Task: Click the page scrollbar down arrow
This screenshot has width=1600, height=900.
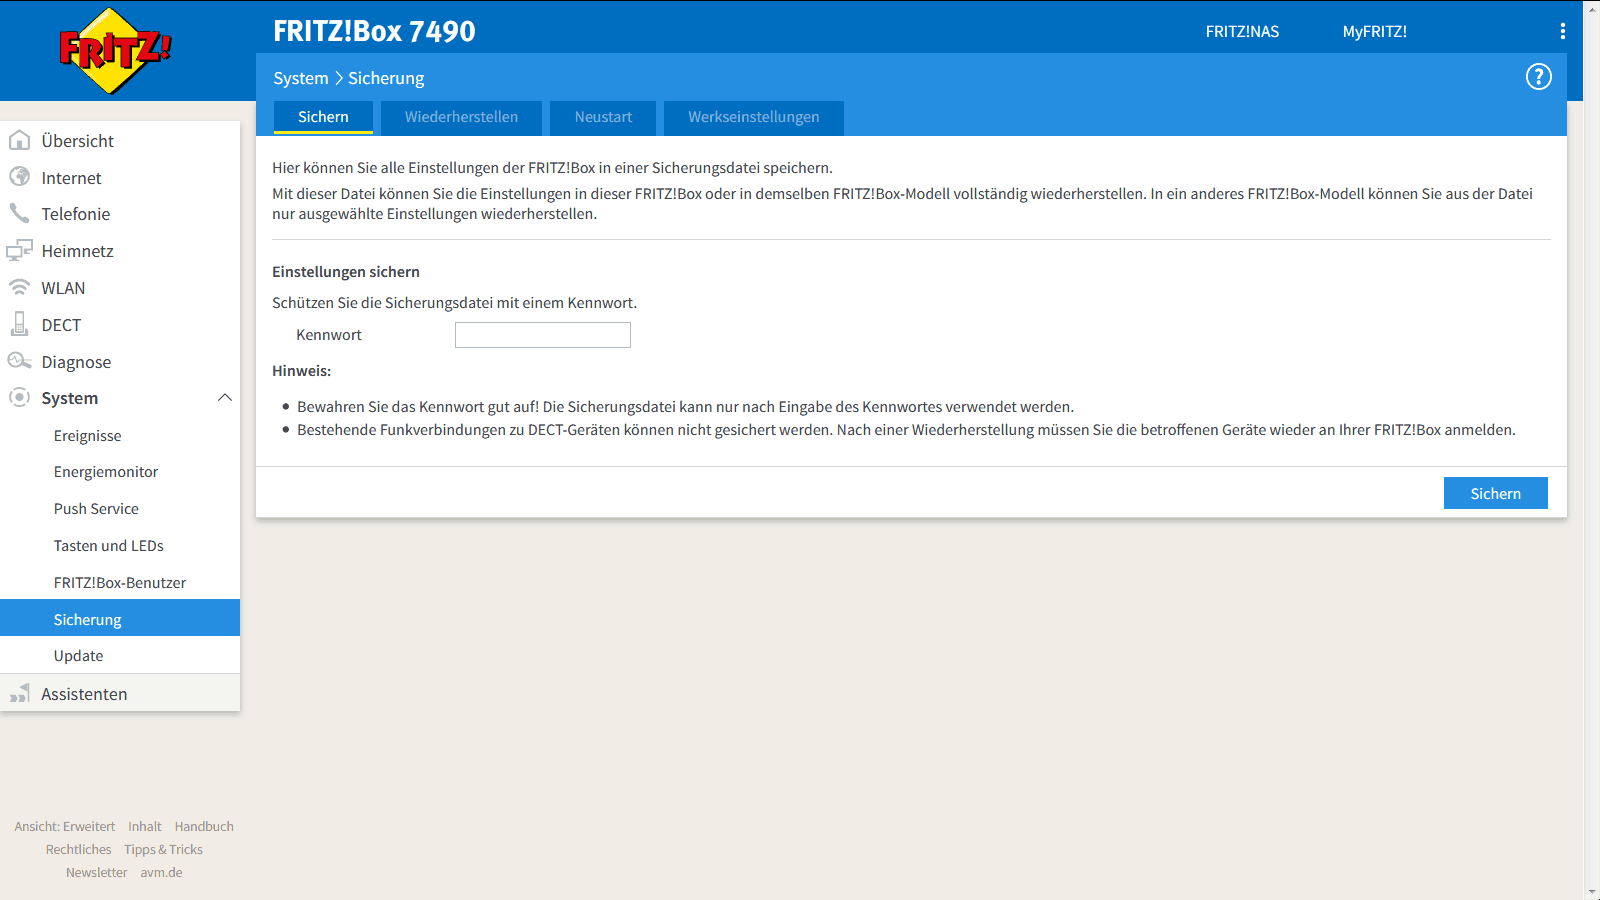Action: (x=1592, y=892)
